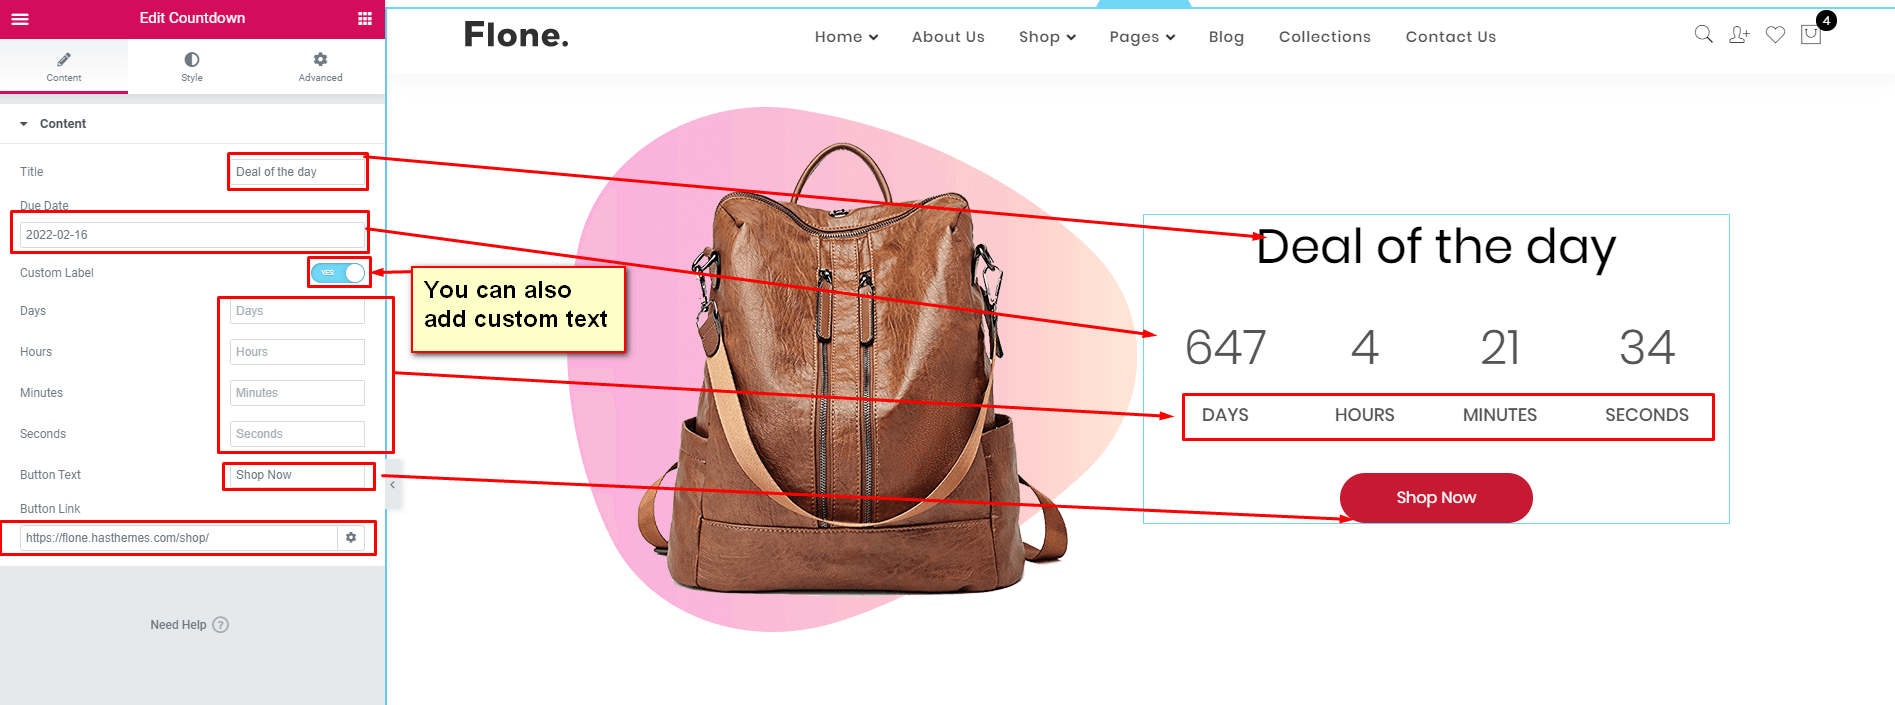Collapse the Content section arrow

point(24,124)
